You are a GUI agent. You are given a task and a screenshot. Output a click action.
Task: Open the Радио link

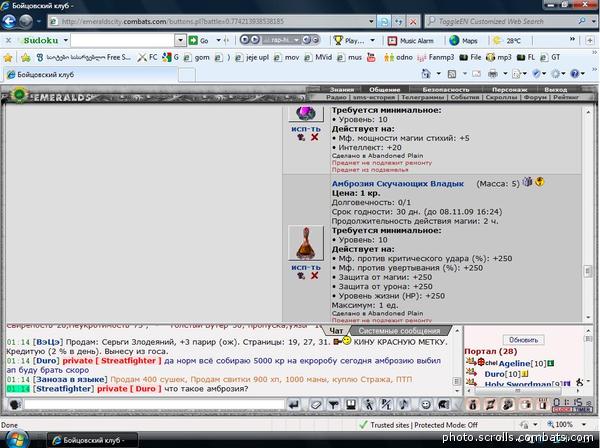tap(336, 98)
